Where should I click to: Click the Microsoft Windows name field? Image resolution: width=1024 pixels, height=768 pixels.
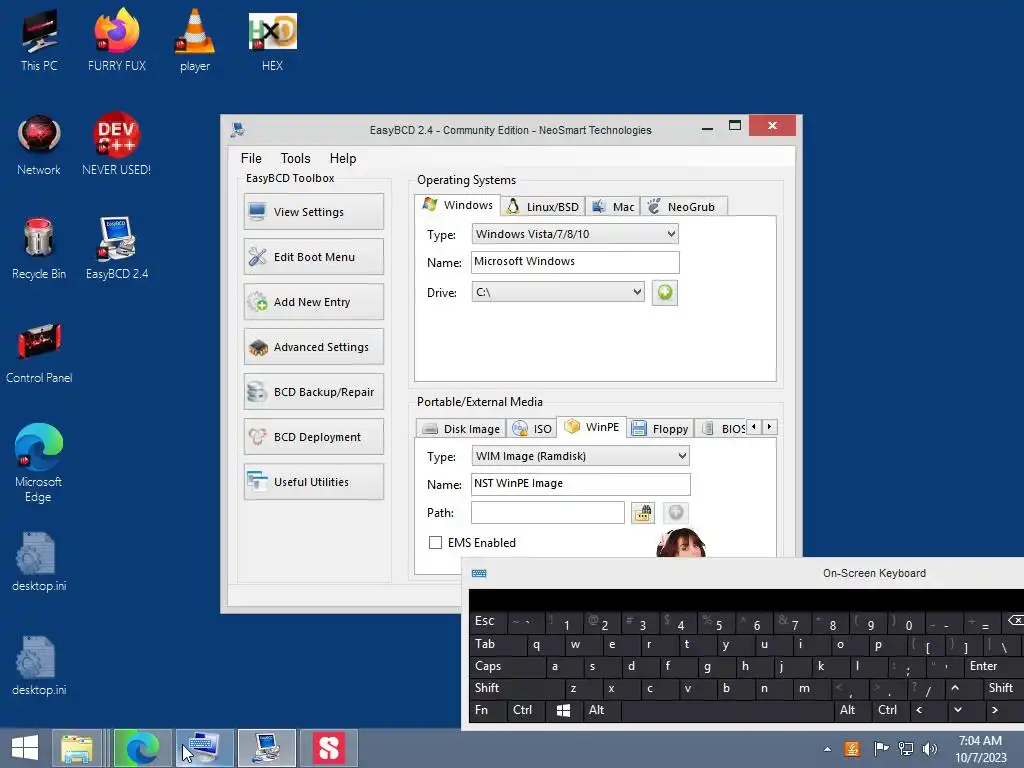(575, 262)
